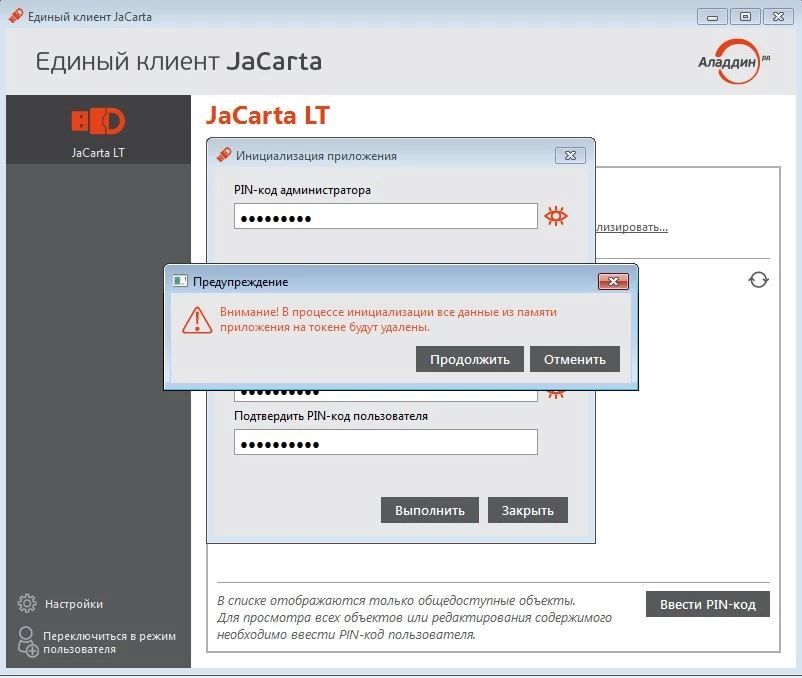Click the Предупреждение title bar icon
Viewport: 802px width, 678px height.
click(180, 281)
